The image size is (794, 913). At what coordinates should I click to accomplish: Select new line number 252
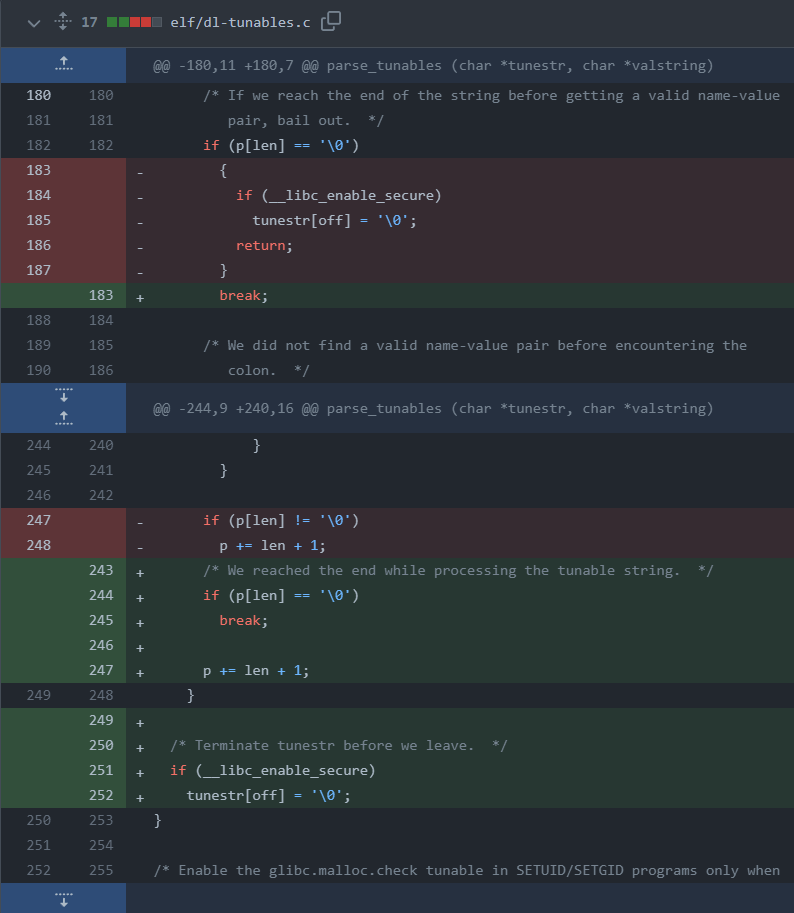(101, 796)
